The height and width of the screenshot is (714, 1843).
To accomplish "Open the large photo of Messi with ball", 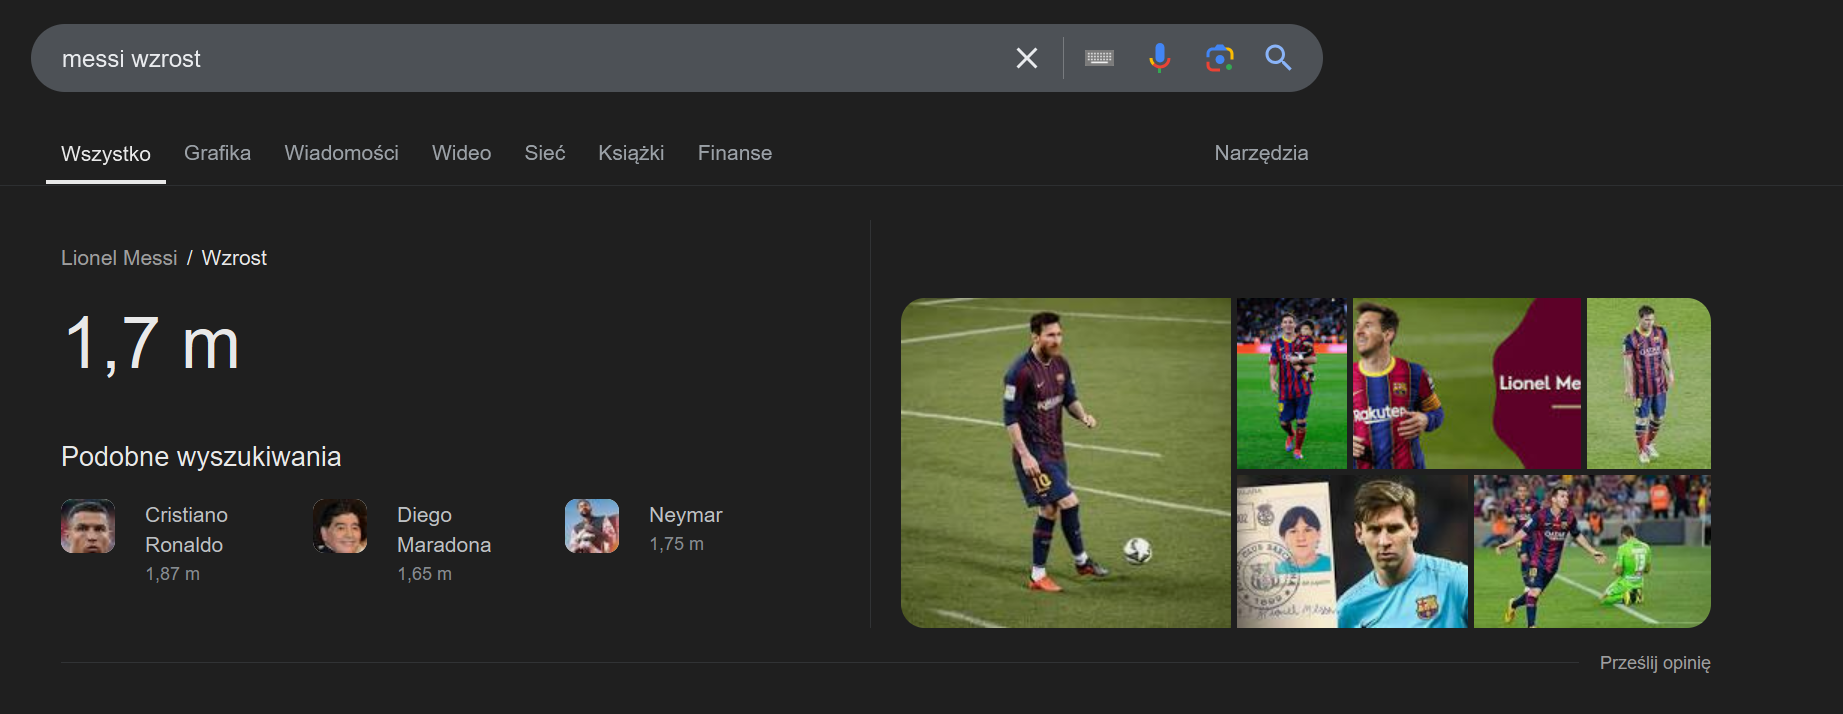I will [1065, 462].
